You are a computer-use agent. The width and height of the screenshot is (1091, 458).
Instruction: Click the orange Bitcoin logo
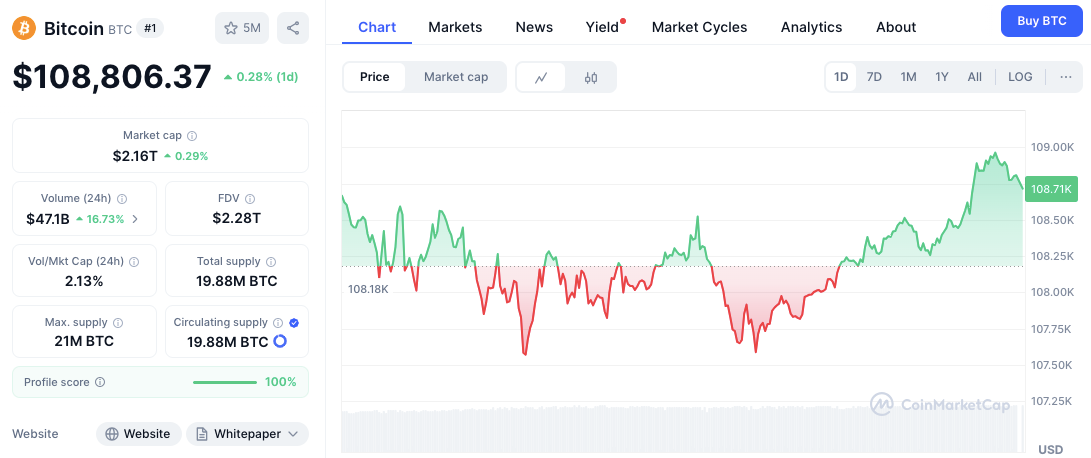pos(24,28)
